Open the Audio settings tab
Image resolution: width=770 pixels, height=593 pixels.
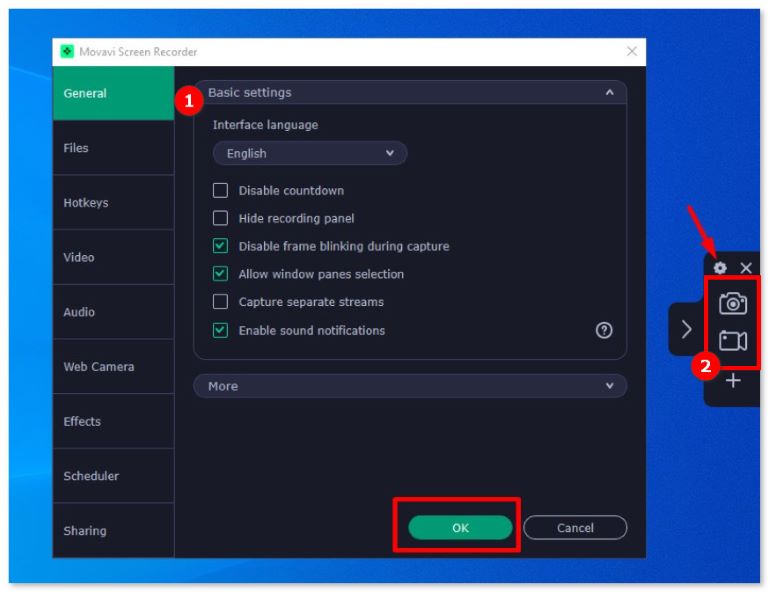coord(113,312)
